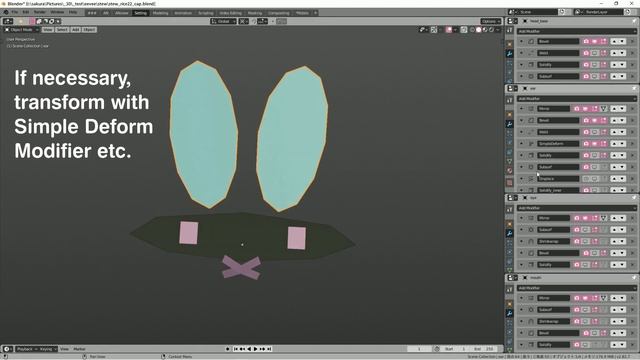Select the wireframe viewport shading icon
This screenshot has width=640, height=360.
point(472,30)
